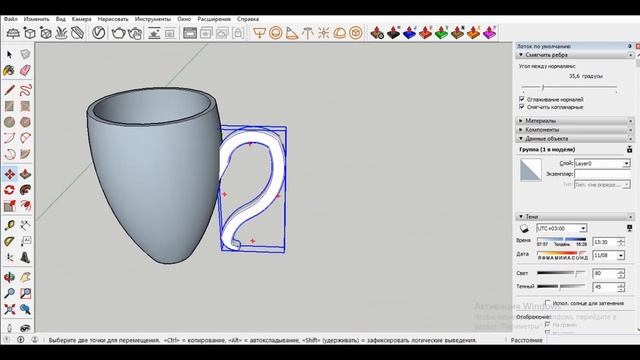
Task: Open the Файл menu
Action: [x=11, y=19]
